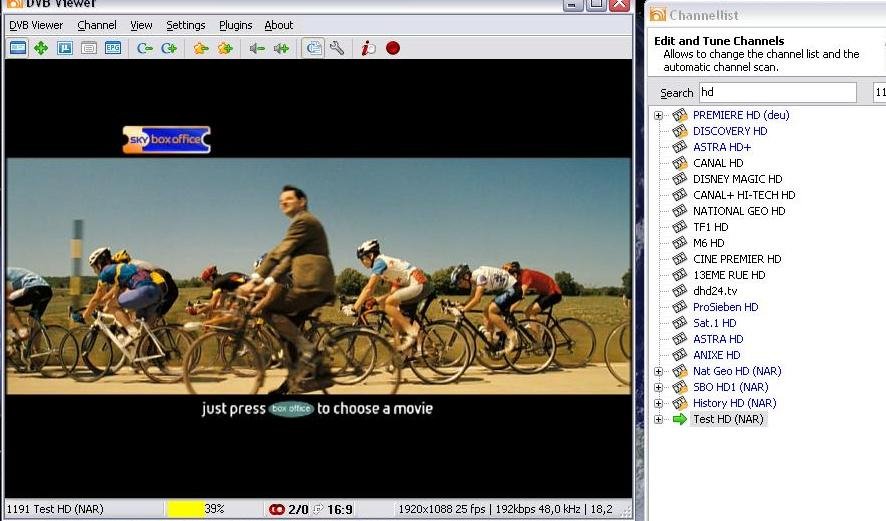Open the Plugins menu

point(235,25)
